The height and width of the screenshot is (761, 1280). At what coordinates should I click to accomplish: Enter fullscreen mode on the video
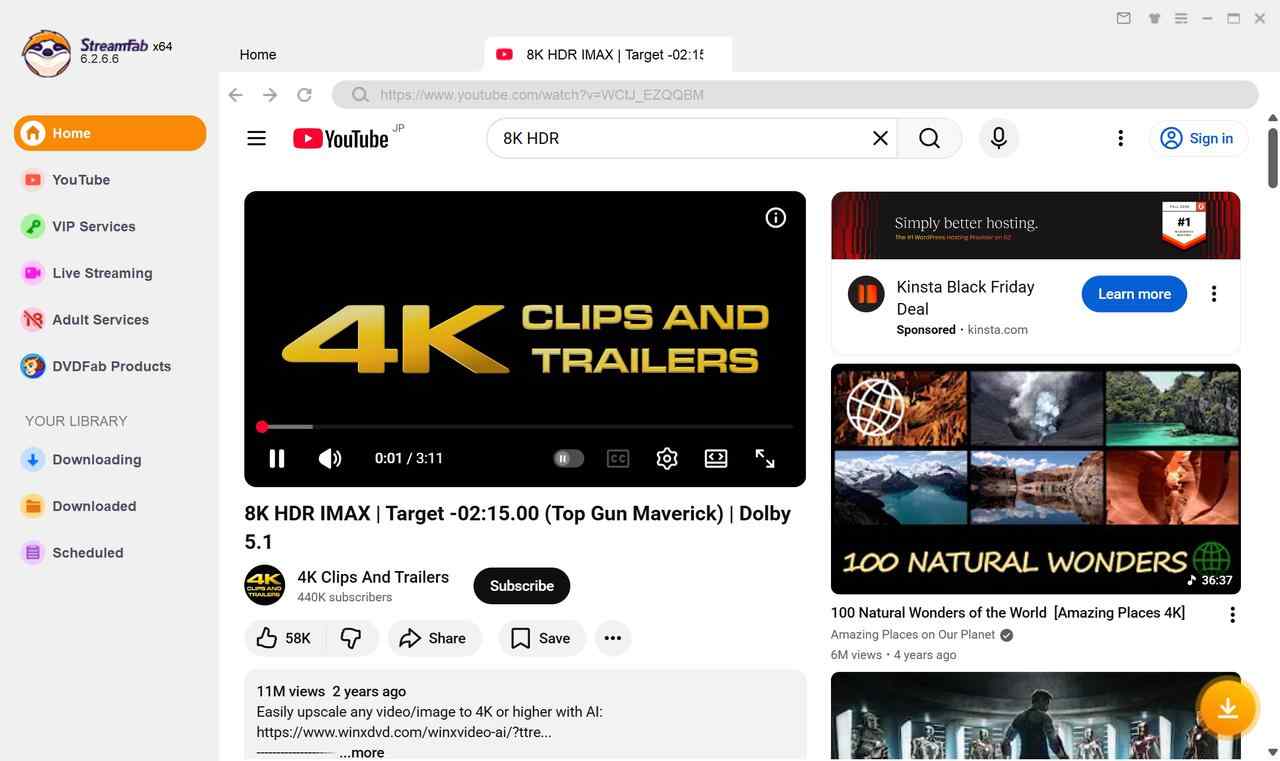point(765,458)
